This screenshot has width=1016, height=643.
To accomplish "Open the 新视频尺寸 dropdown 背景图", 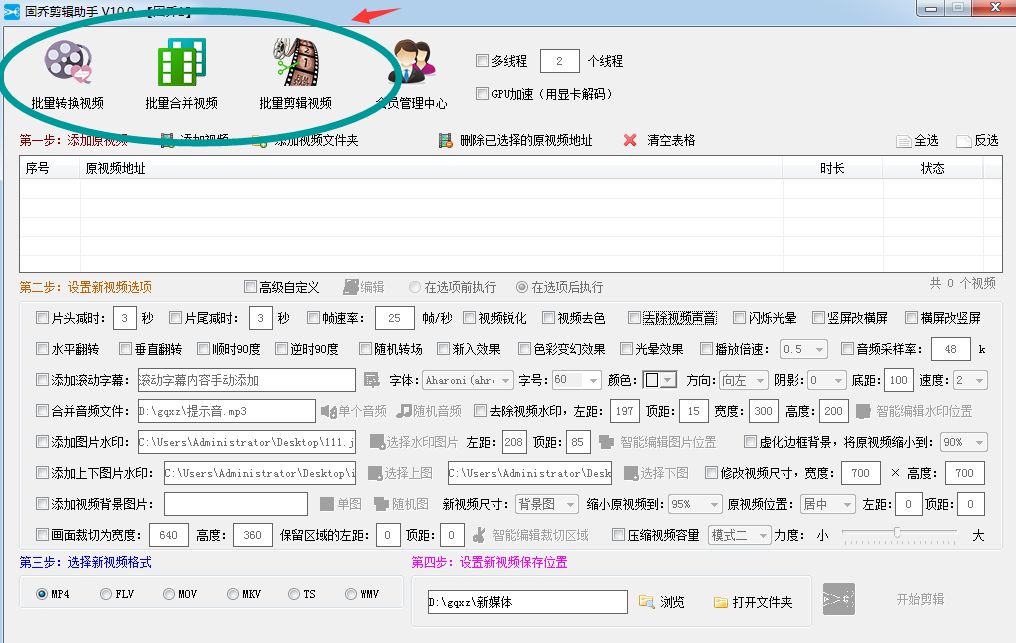I will [547, 504].
